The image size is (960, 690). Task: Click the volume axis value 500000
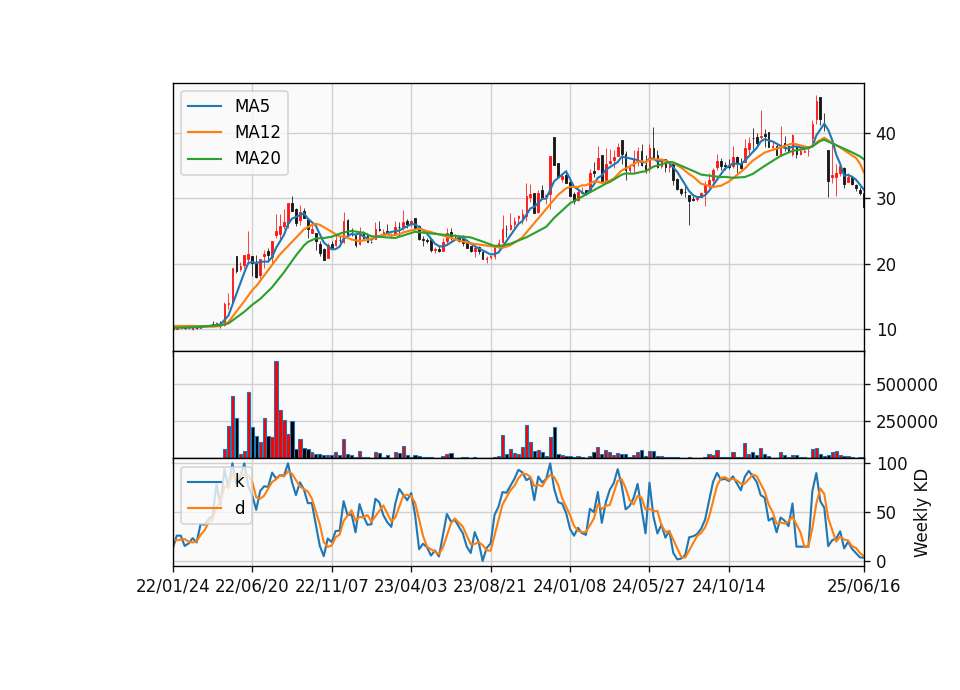pyautogui.click(x=907, y=385)
